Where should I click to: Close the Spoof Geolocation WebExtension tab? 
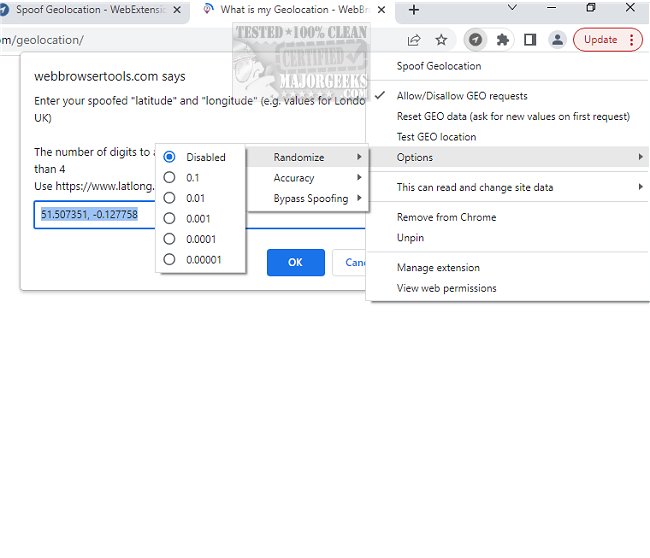pyautogui.click(x=177, y=10)
